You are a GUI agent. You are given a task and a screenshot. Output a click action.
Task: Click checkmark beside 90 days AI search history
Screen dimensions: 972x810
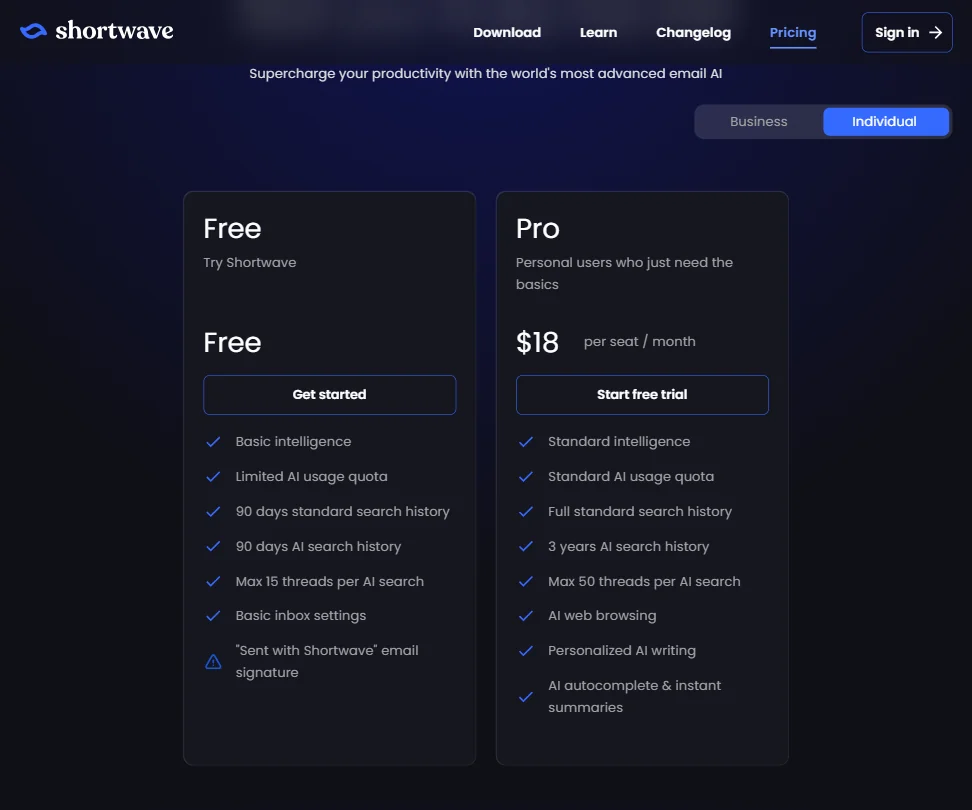point(213,546)
